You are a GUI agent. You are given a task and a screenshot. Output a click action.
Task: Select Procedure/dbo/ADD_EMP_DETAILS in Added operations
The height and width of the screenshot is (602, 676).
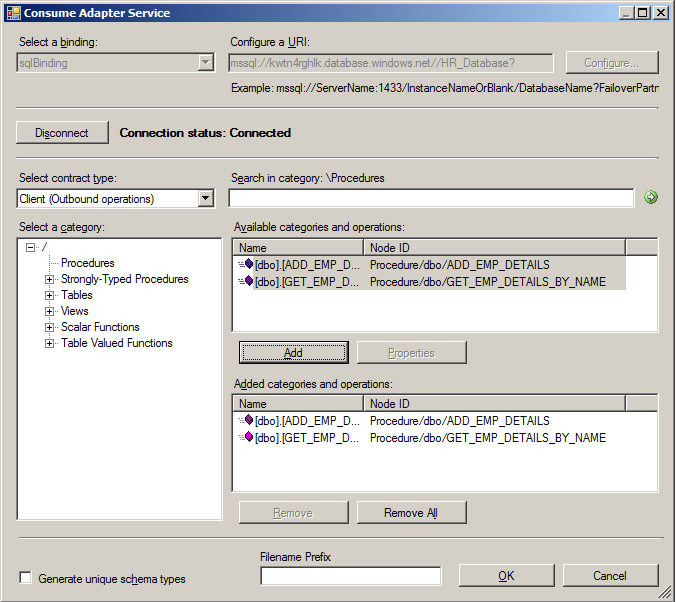click(x=460, y=420)
